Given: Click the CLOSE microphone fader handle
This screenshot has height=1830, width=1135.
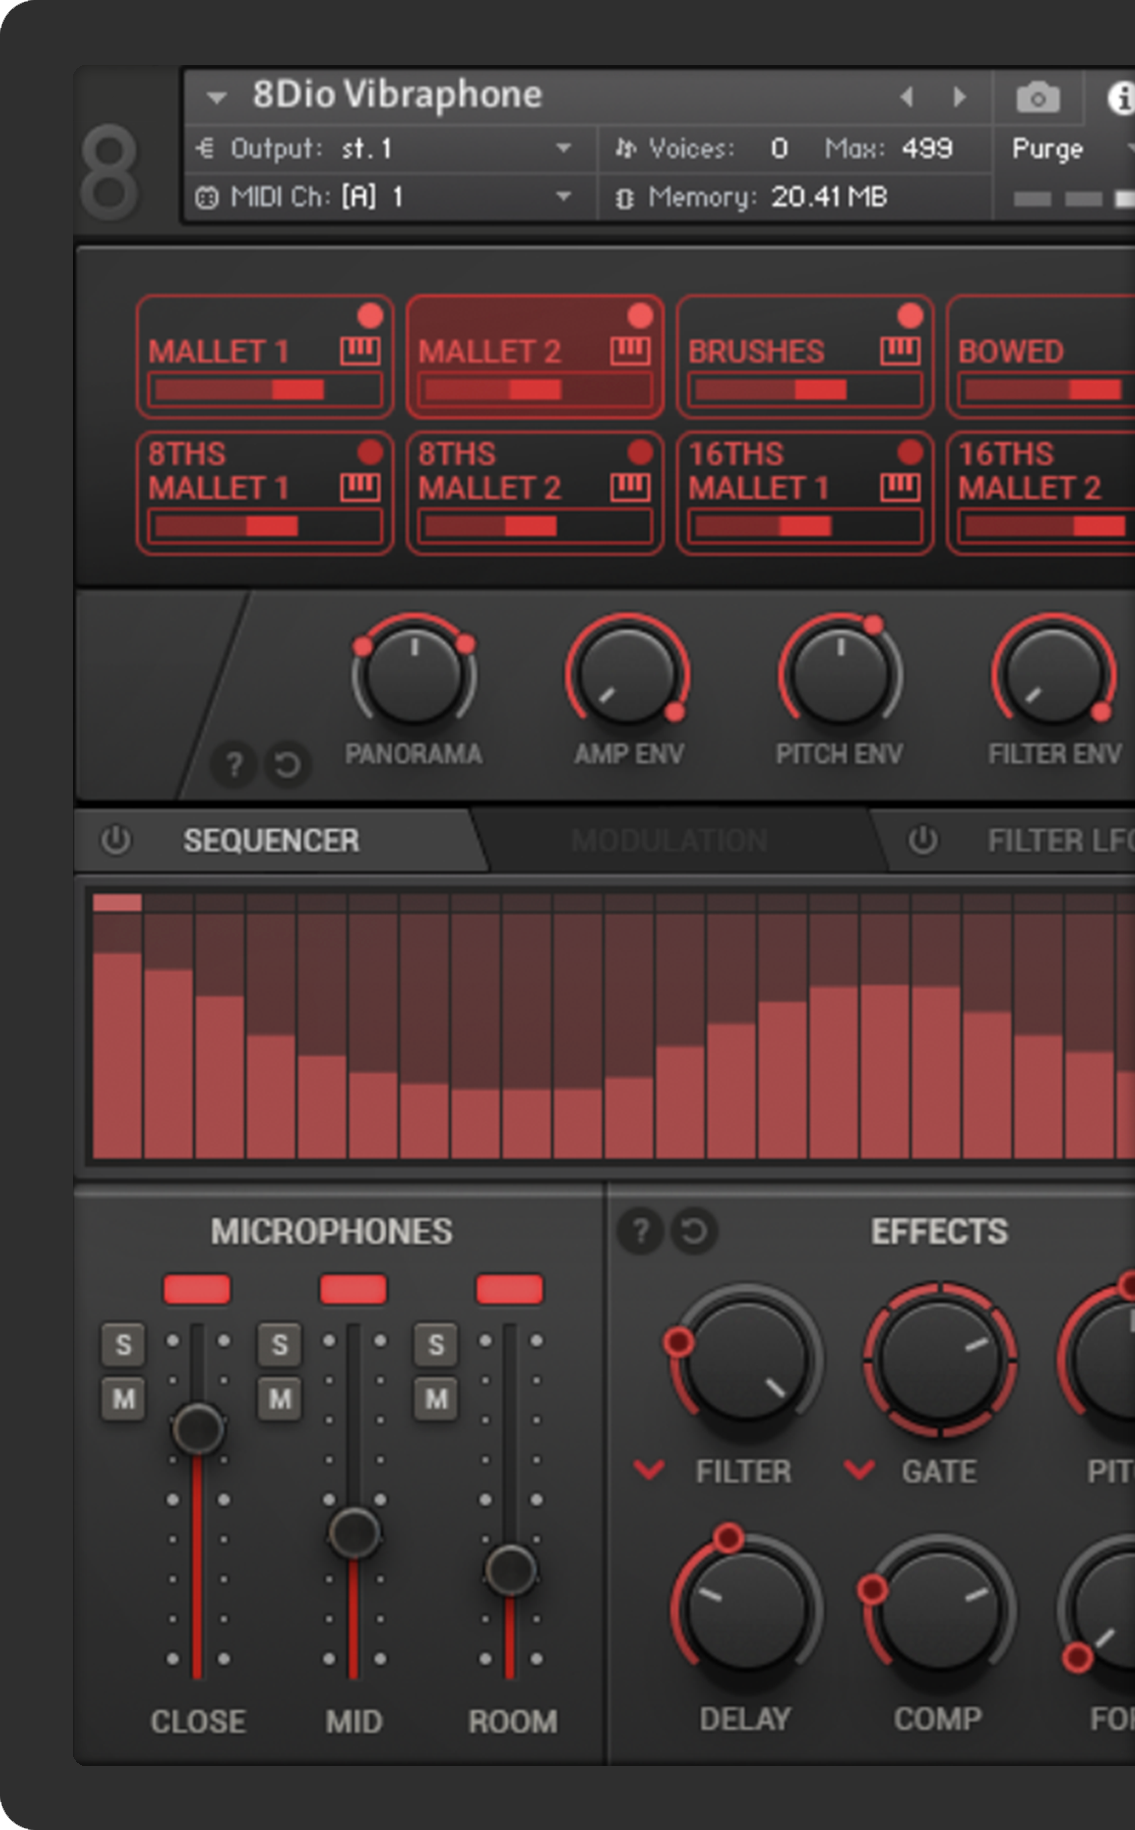Looking at the screenshot, I should pyautogui.click(x=198, y=1428).
